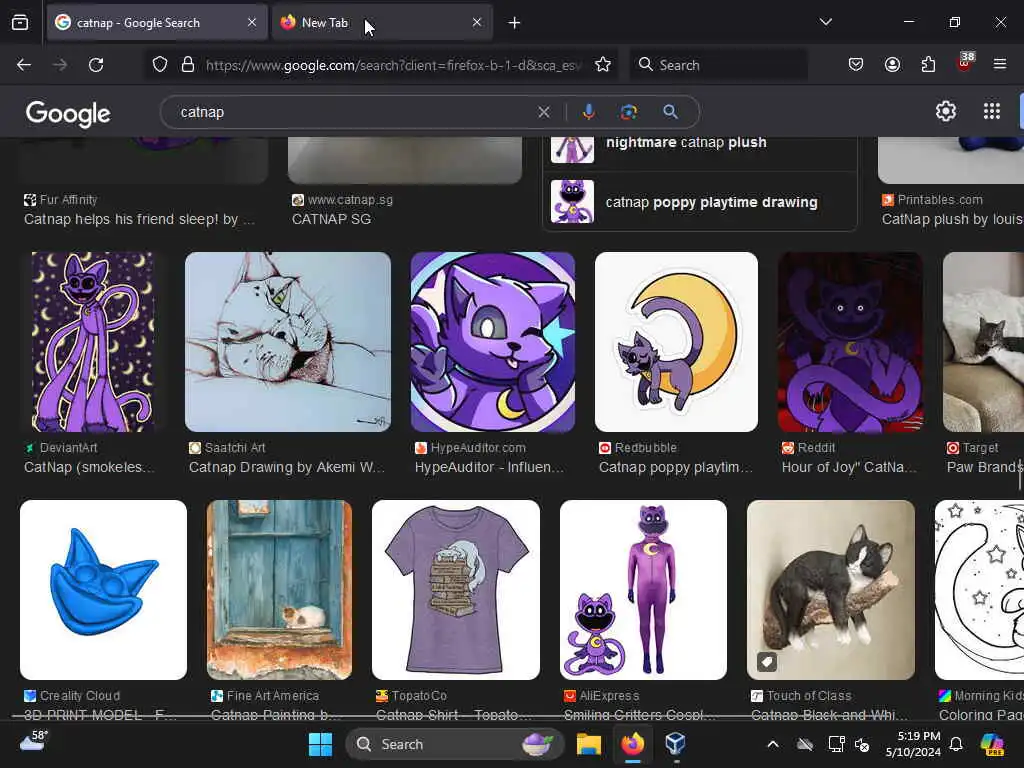Open the clock showing 5:19 PM

coord(913,744)
